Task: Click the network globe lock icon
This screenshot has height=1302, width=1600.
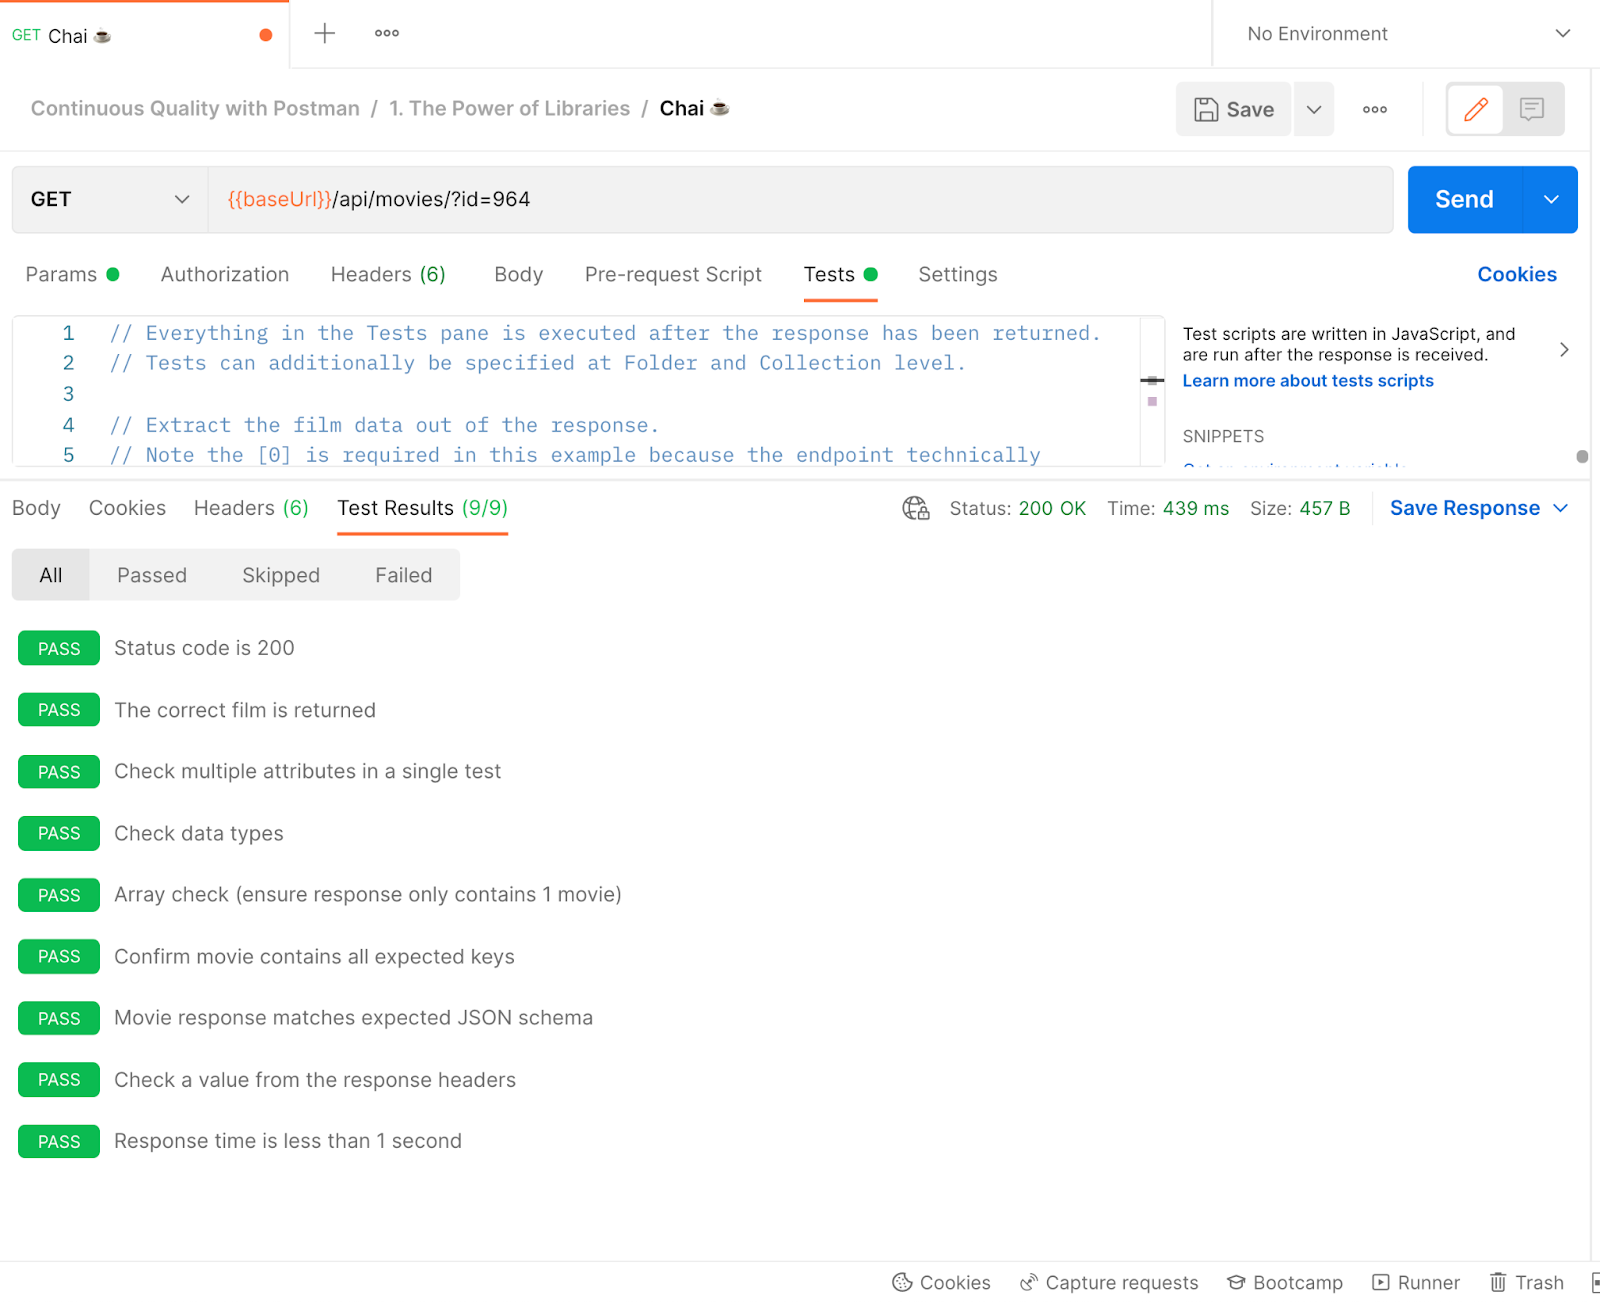Action: pos(916,508)
